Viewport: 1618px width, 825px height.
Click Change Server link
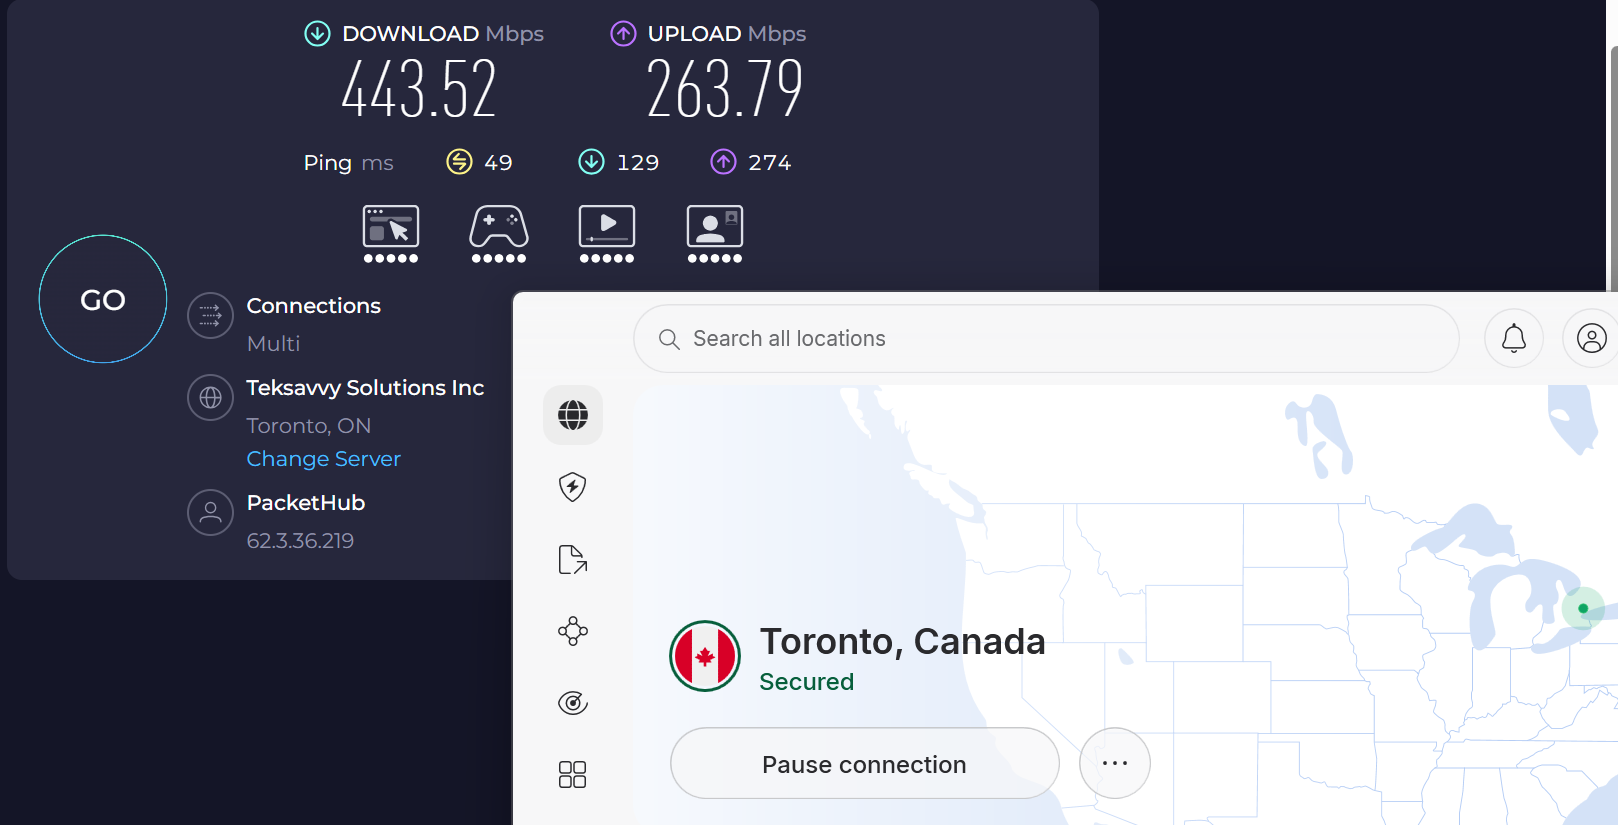(323, 459)
